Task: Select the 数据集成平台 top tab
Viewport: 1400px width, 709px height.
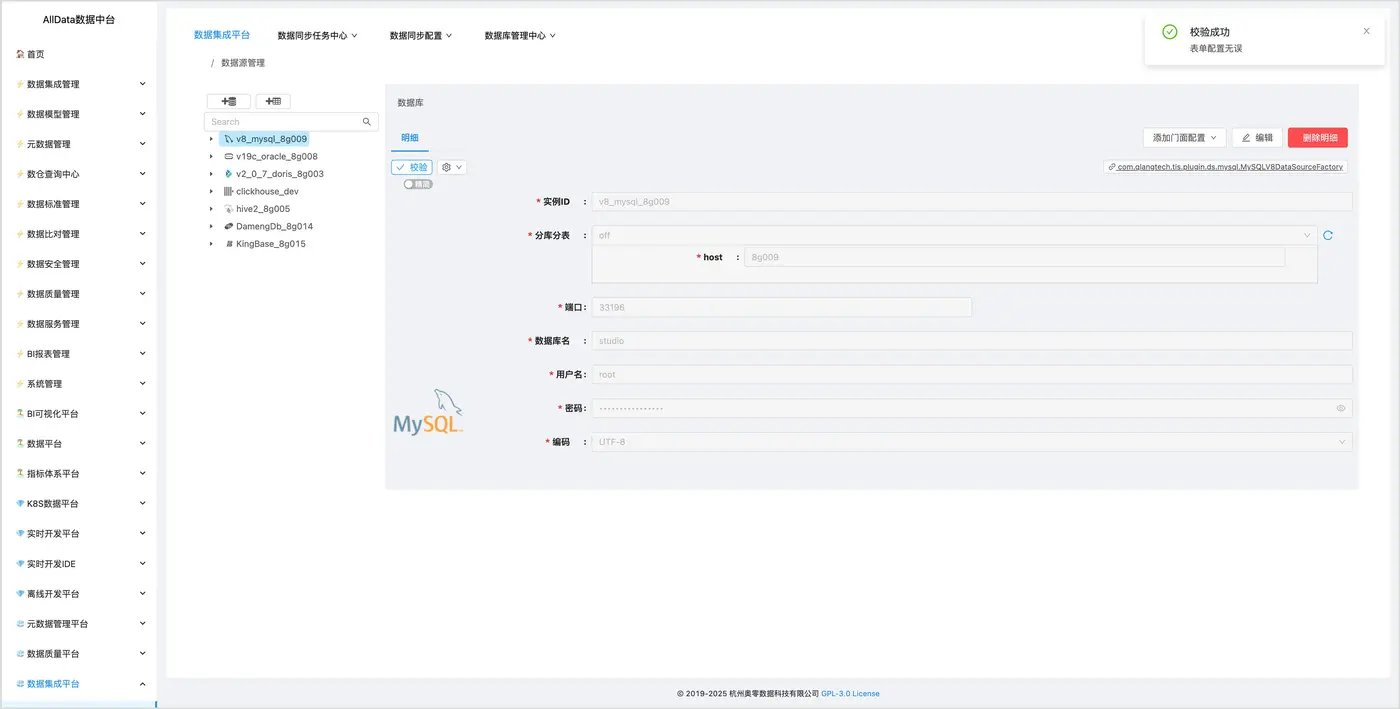Action: click(222, 35)
